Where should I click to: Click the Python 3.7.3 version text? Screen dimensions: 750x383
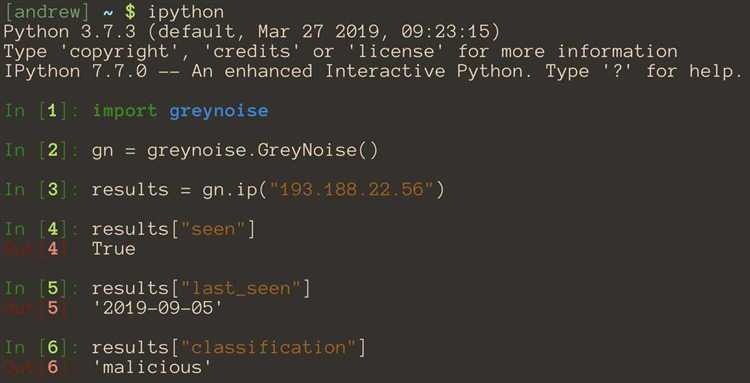69,32
